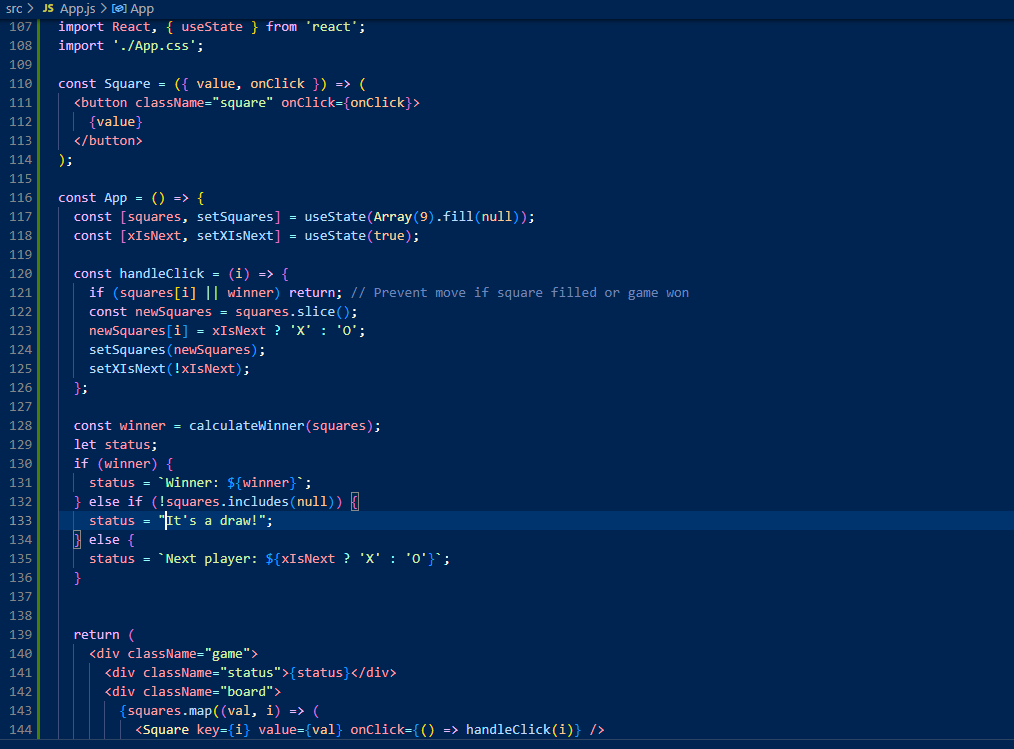
Task: Select the App.js breadcrumb item
Action: (78, 8)
